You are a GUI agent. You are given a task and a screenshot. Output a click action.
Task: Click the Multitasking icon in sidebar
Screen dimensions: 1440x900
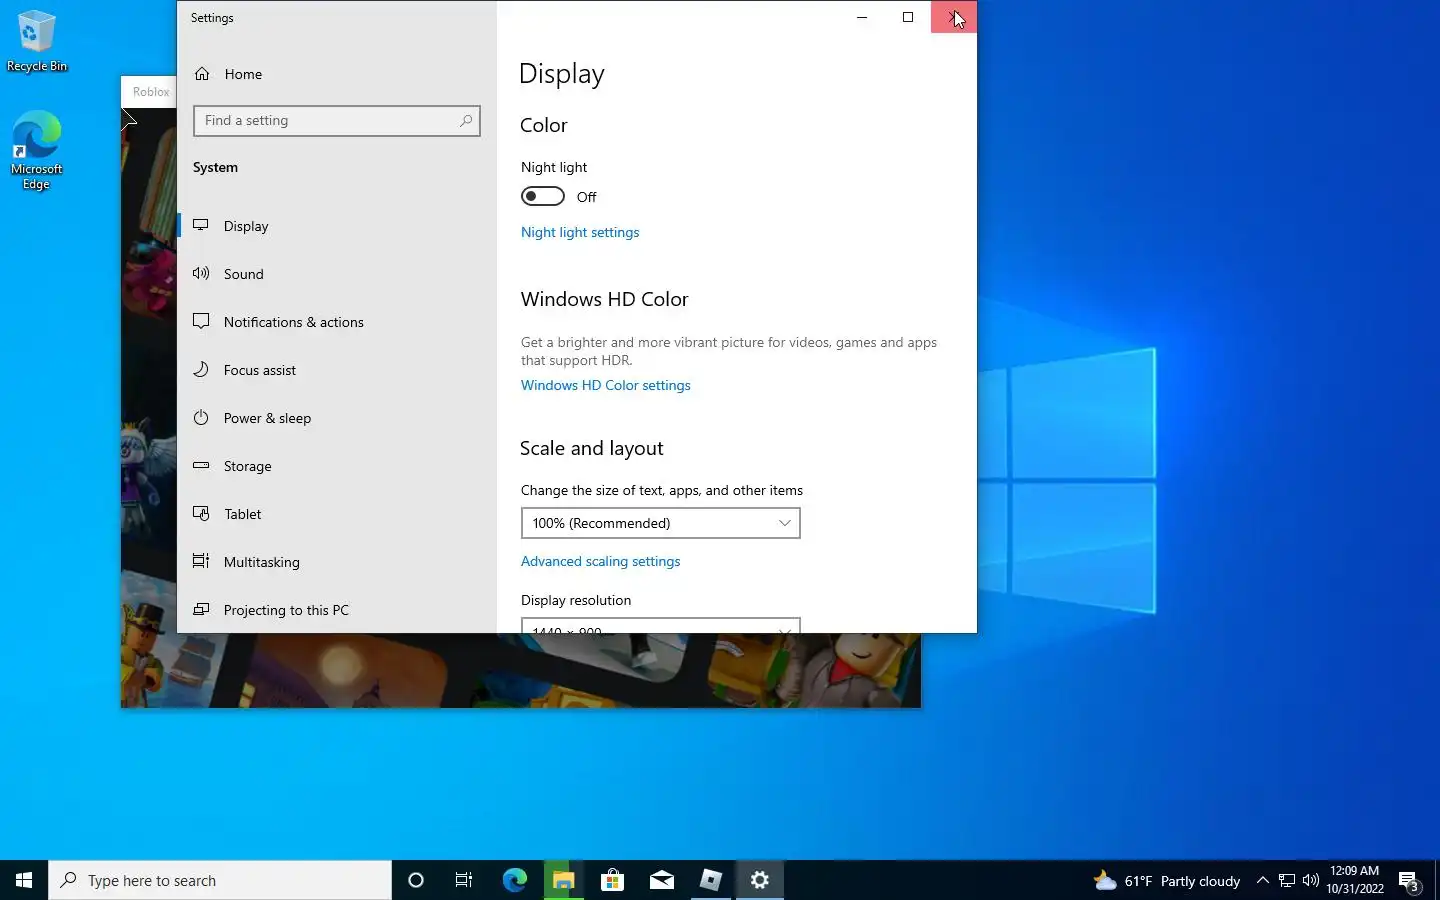coord(201,561)
